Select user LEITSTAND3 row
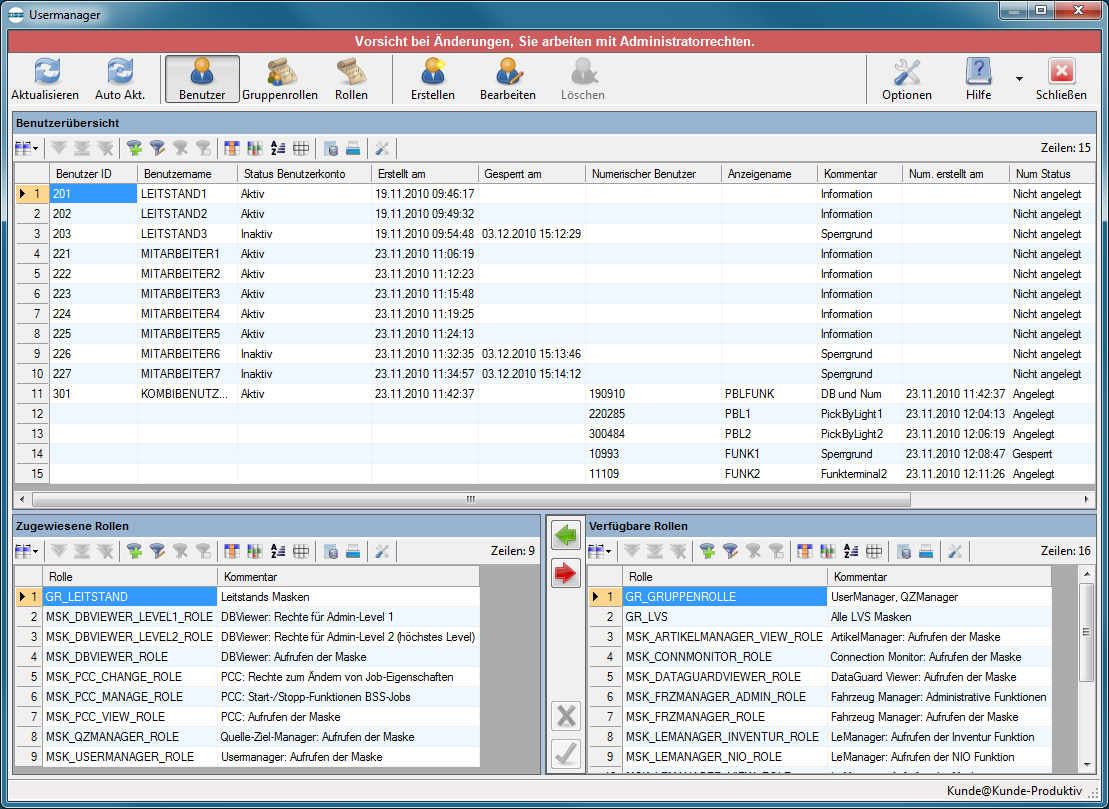1109x809 pixels. point(554,234)
